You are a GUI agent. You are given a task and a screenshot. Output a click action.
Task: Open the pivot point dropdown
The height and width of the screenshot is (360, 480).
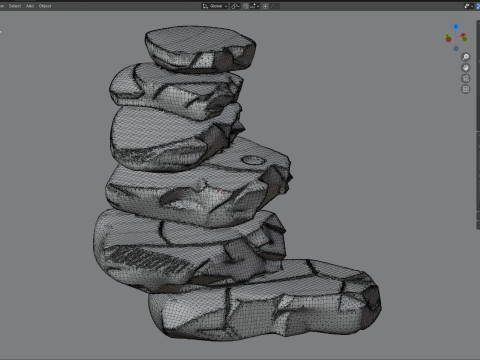tap(235, 6)
